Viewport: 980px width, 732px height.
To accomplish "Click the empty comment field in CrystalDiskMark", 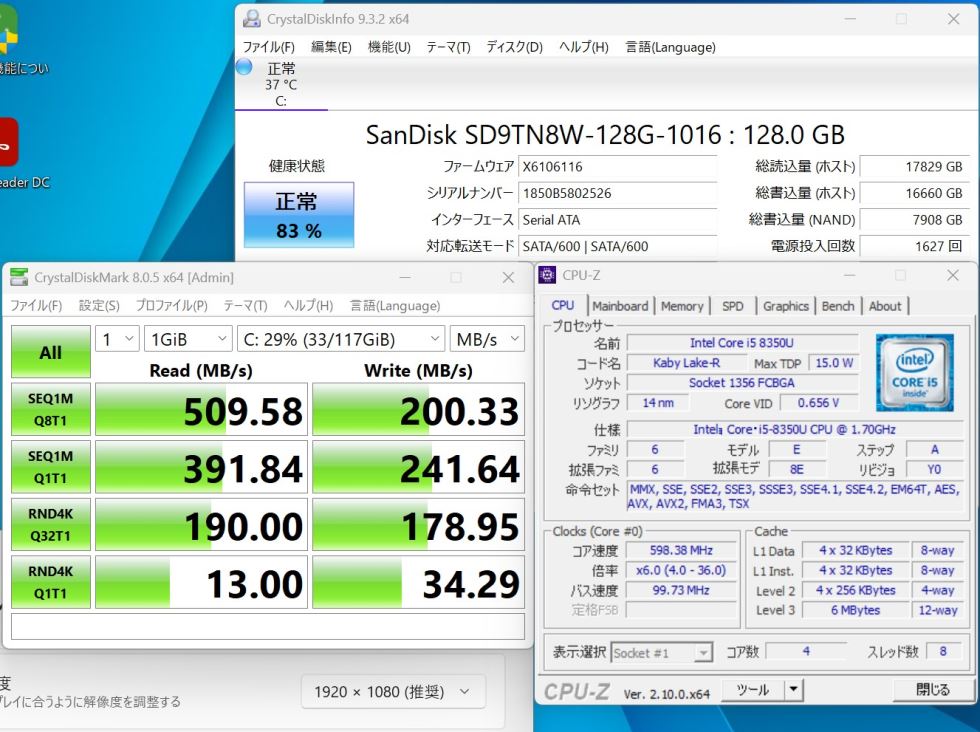I will tap(268, 626).
